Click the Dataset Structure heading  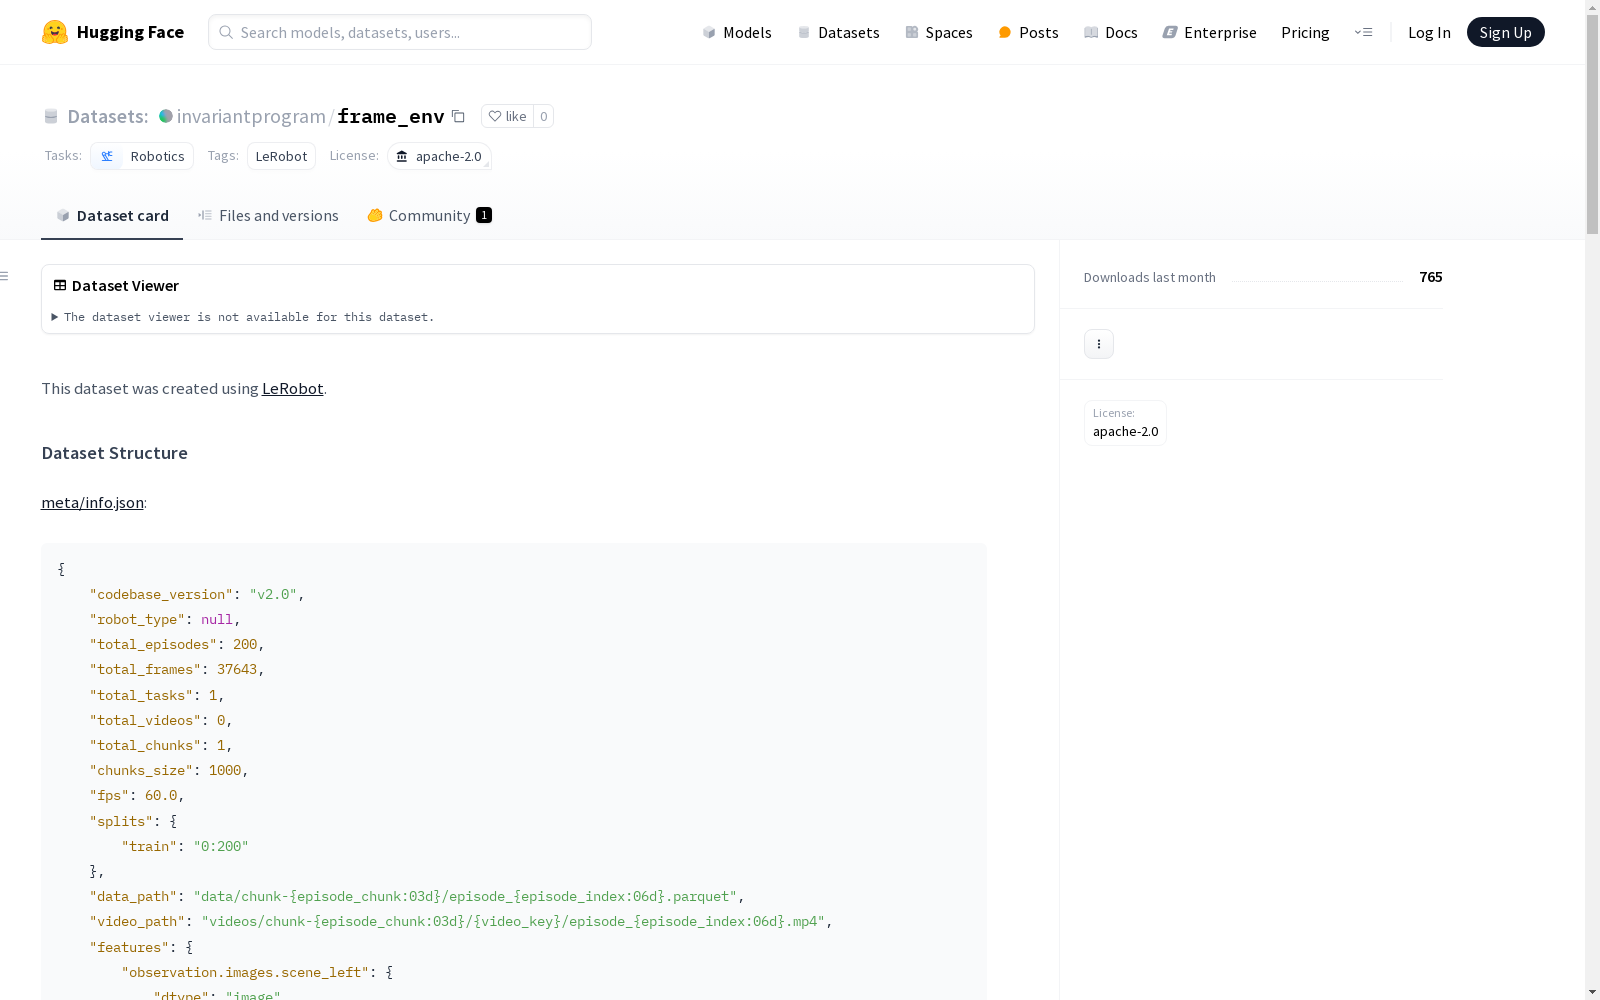(114, 453)
